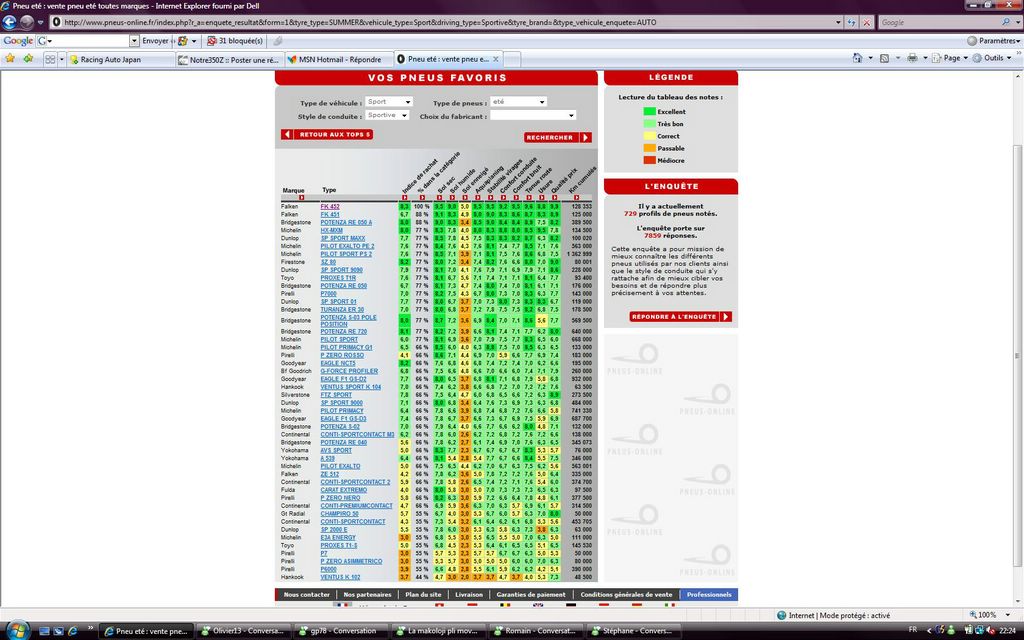The image size is (1024, 640).
Task: Open the POTENZA RE 050 A link
Action: [346, 222]
